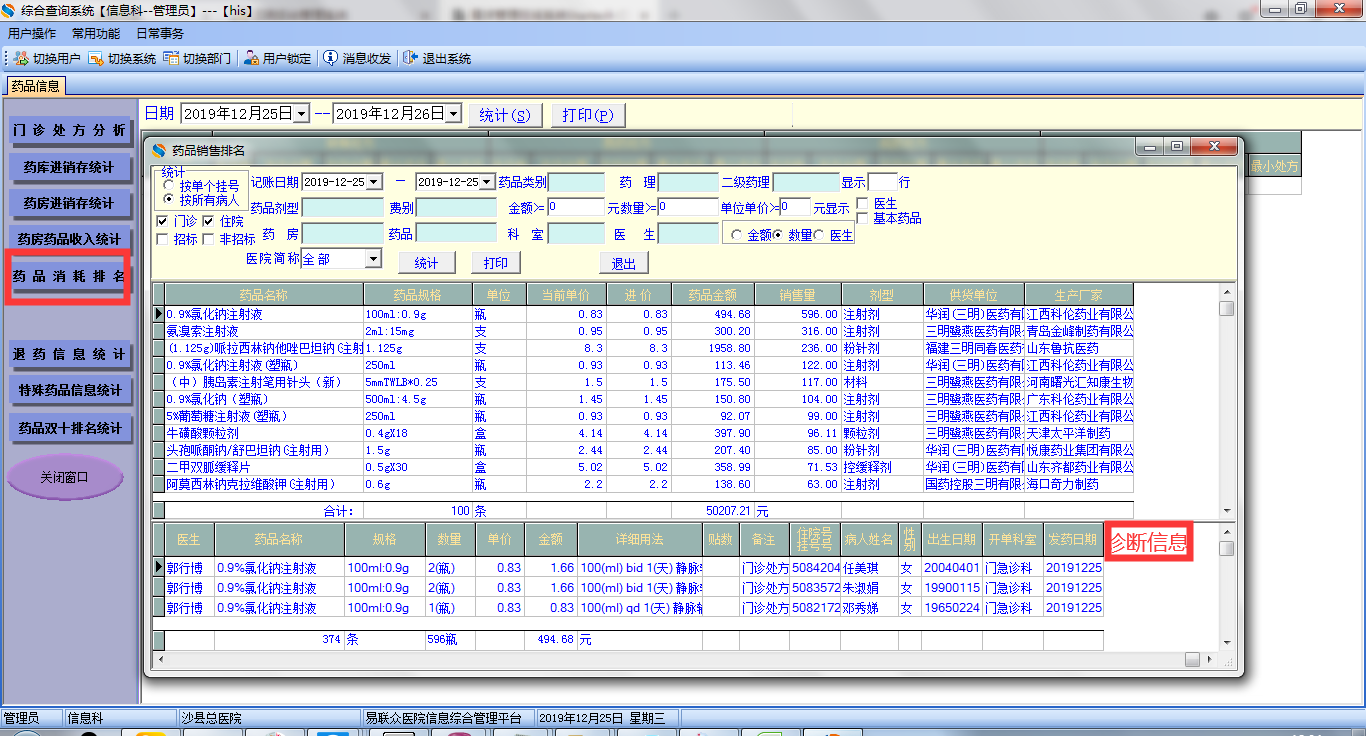Click the 用户锁定 user lock icon
The height and width of the screenshot is (736, 1366).
click(252, 59)
